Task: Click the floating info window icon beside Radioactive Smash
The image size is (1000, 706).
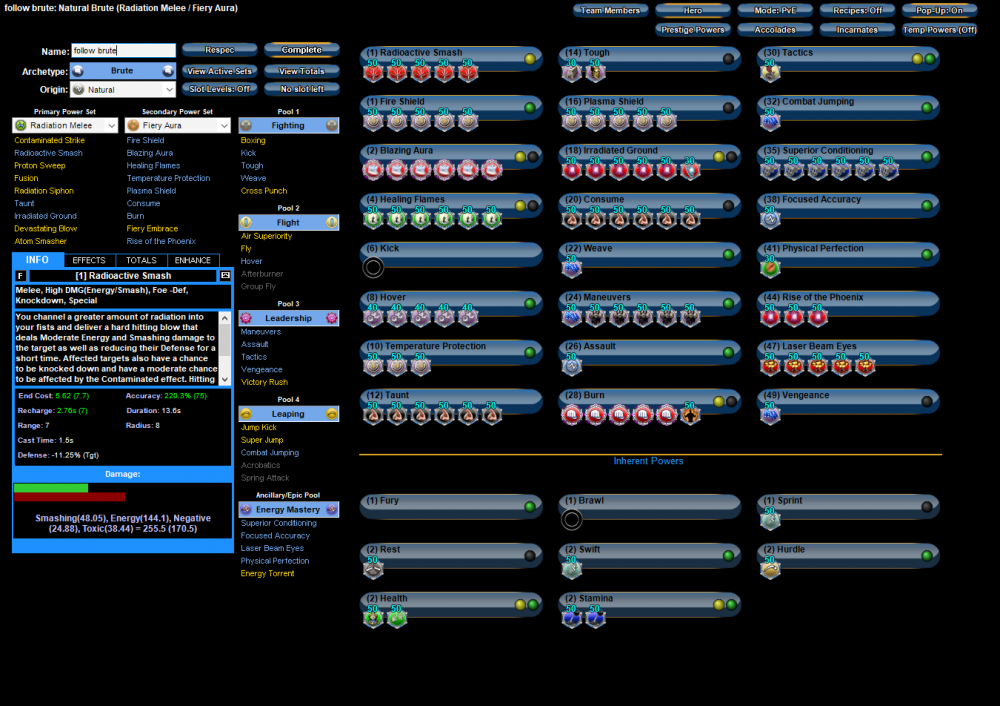Action: pos(225,275)
